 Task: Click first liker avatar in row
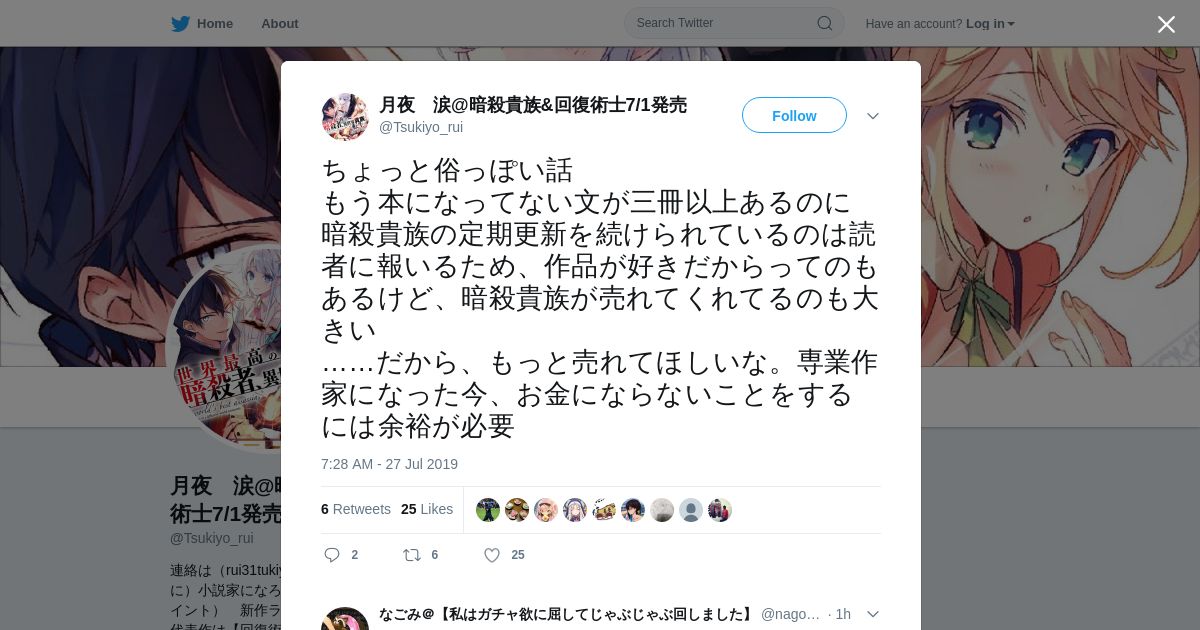488,510
